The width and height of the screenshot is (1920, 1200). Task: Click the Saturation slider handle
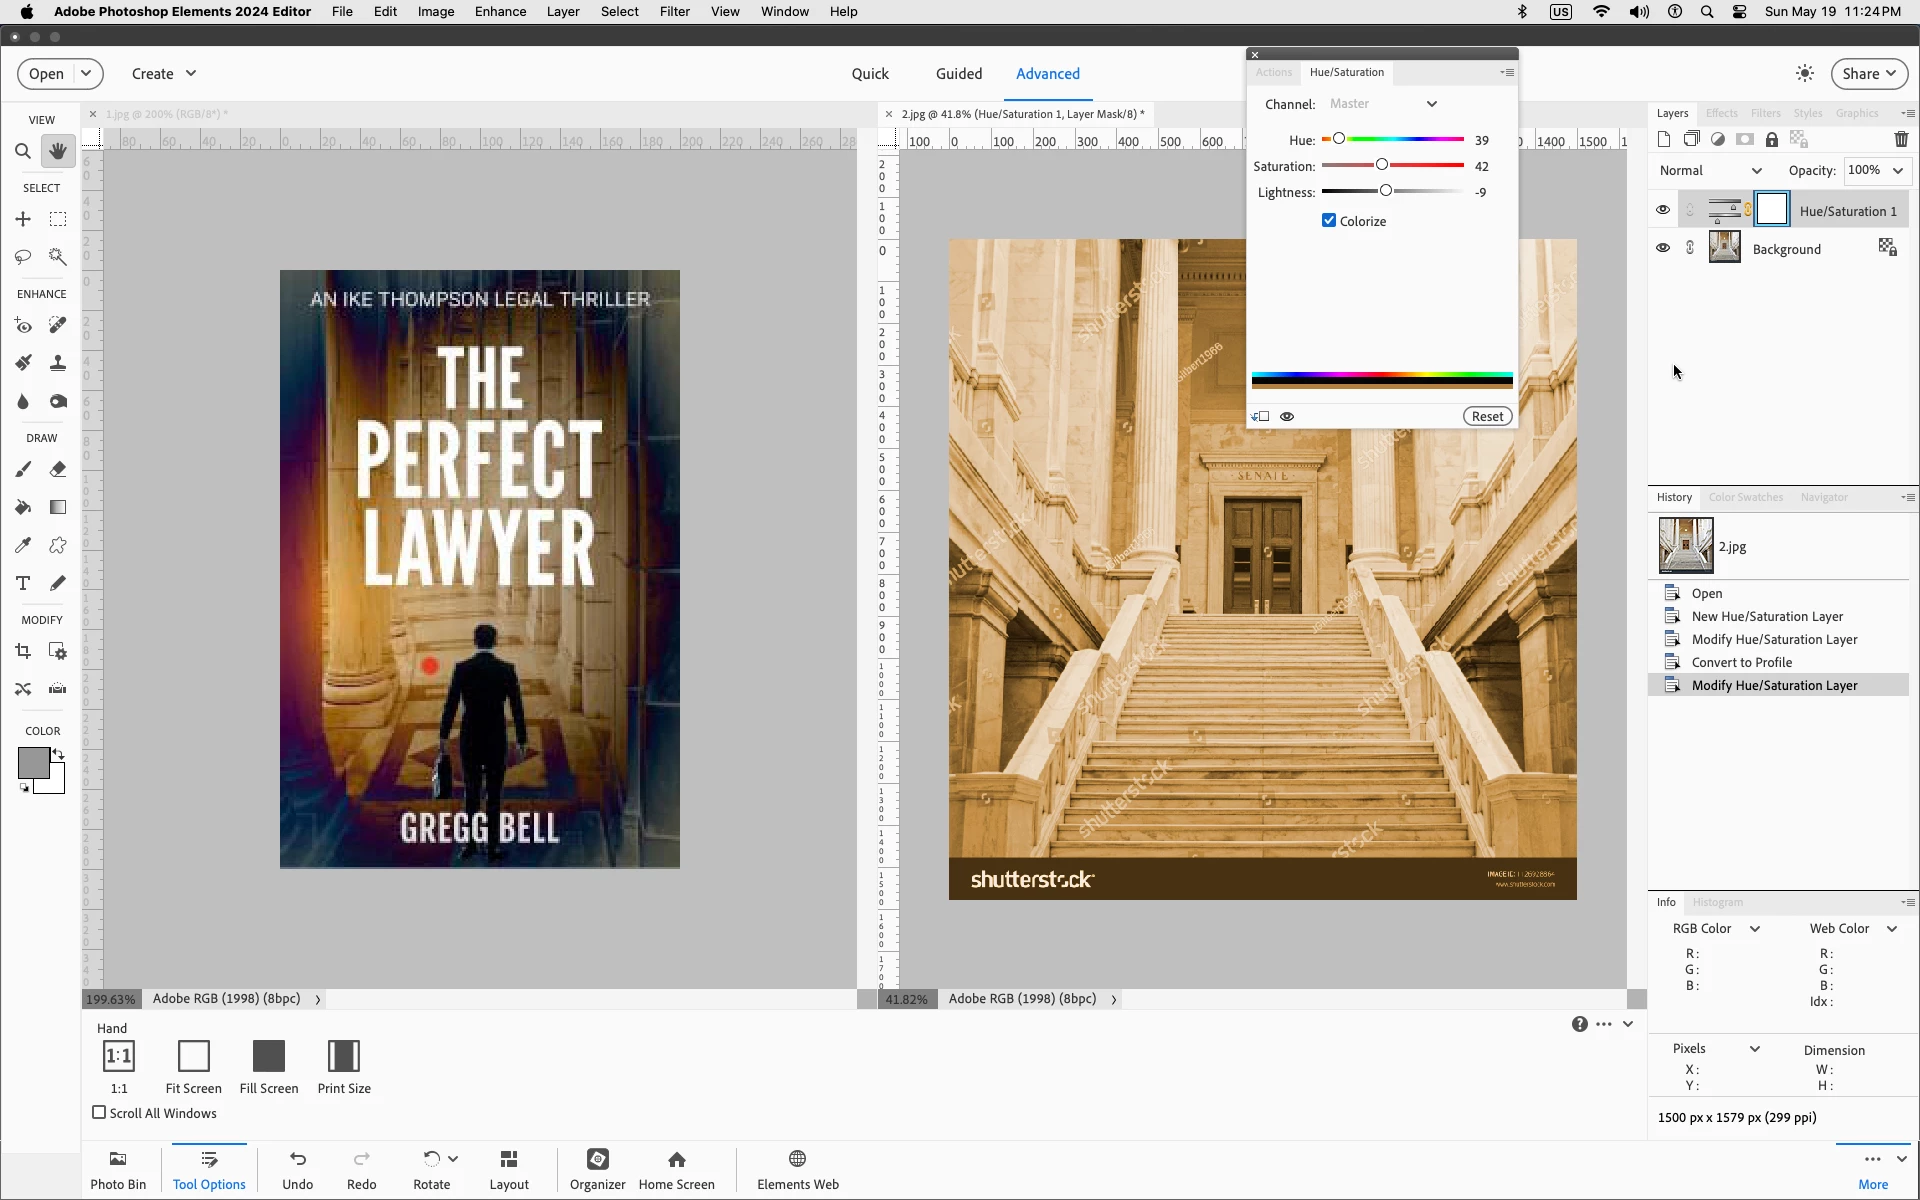(x=1382, y=165)
